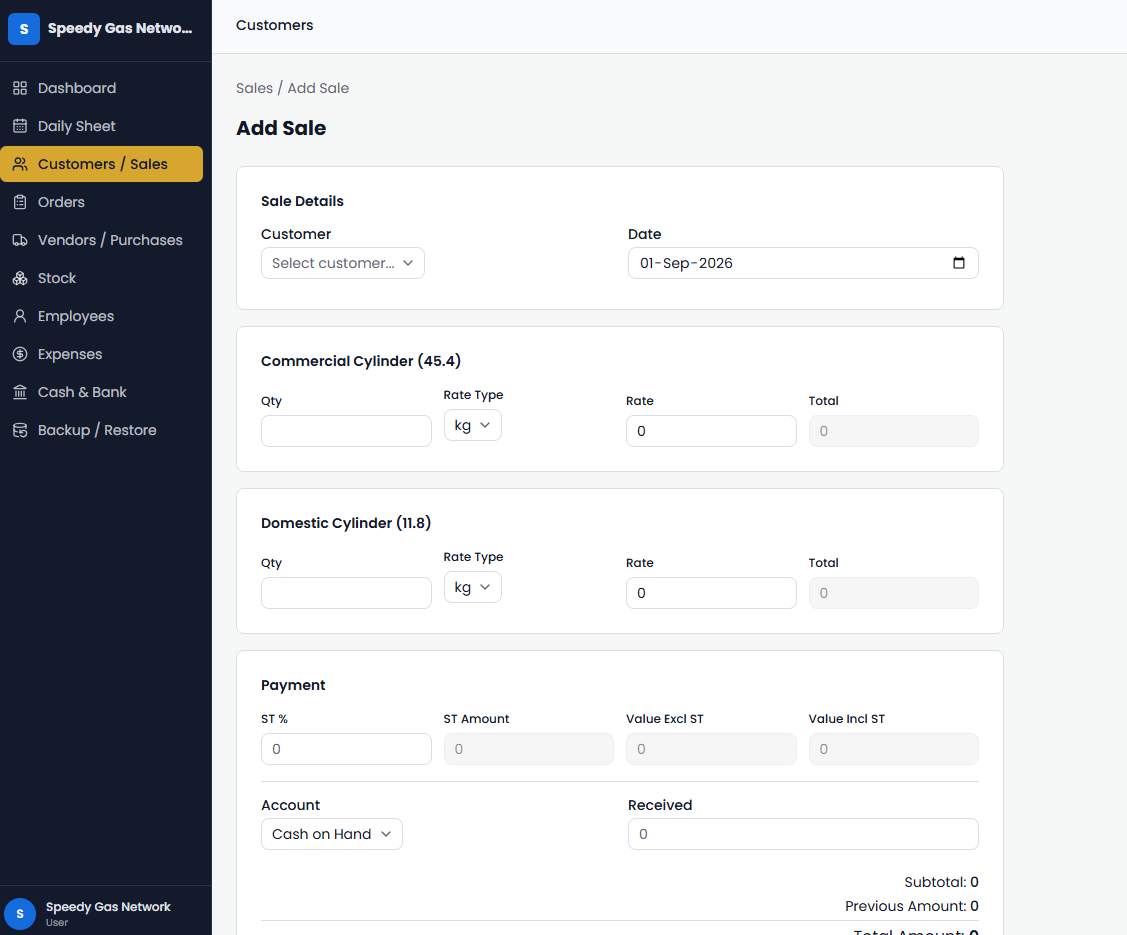This screenshot has width=1127, height=935.
Task: Open the Orders section
Action: tap(101, 202)
